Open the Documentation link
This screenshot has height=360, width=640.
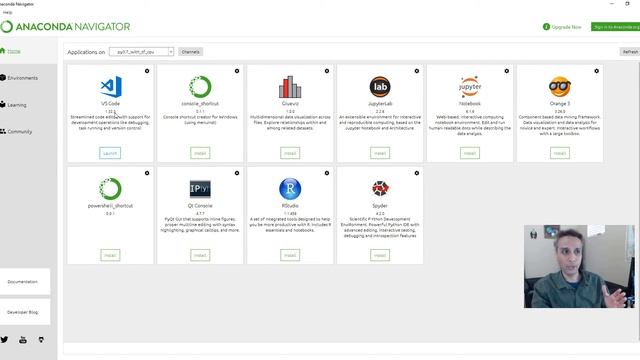click(25, 282)
